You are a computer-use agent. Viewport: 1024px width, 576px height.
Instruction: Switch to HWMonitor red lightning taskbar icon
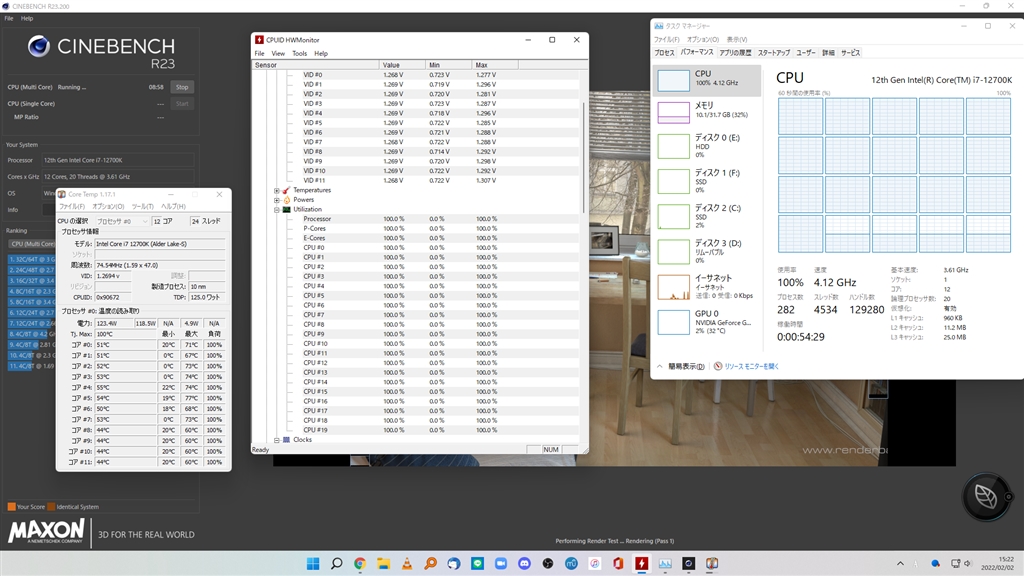tap(642, 563)
